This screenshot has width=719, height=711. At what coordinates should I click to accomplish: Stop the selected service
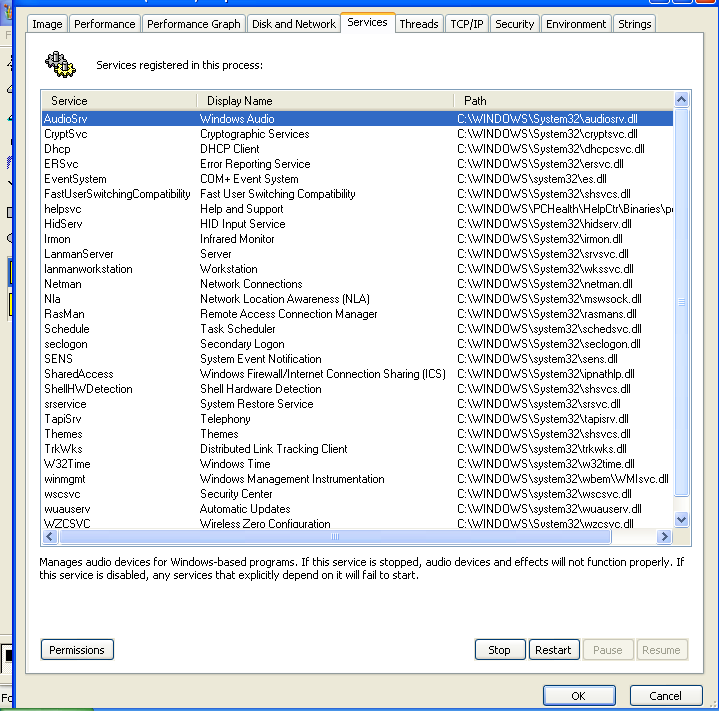500,650
